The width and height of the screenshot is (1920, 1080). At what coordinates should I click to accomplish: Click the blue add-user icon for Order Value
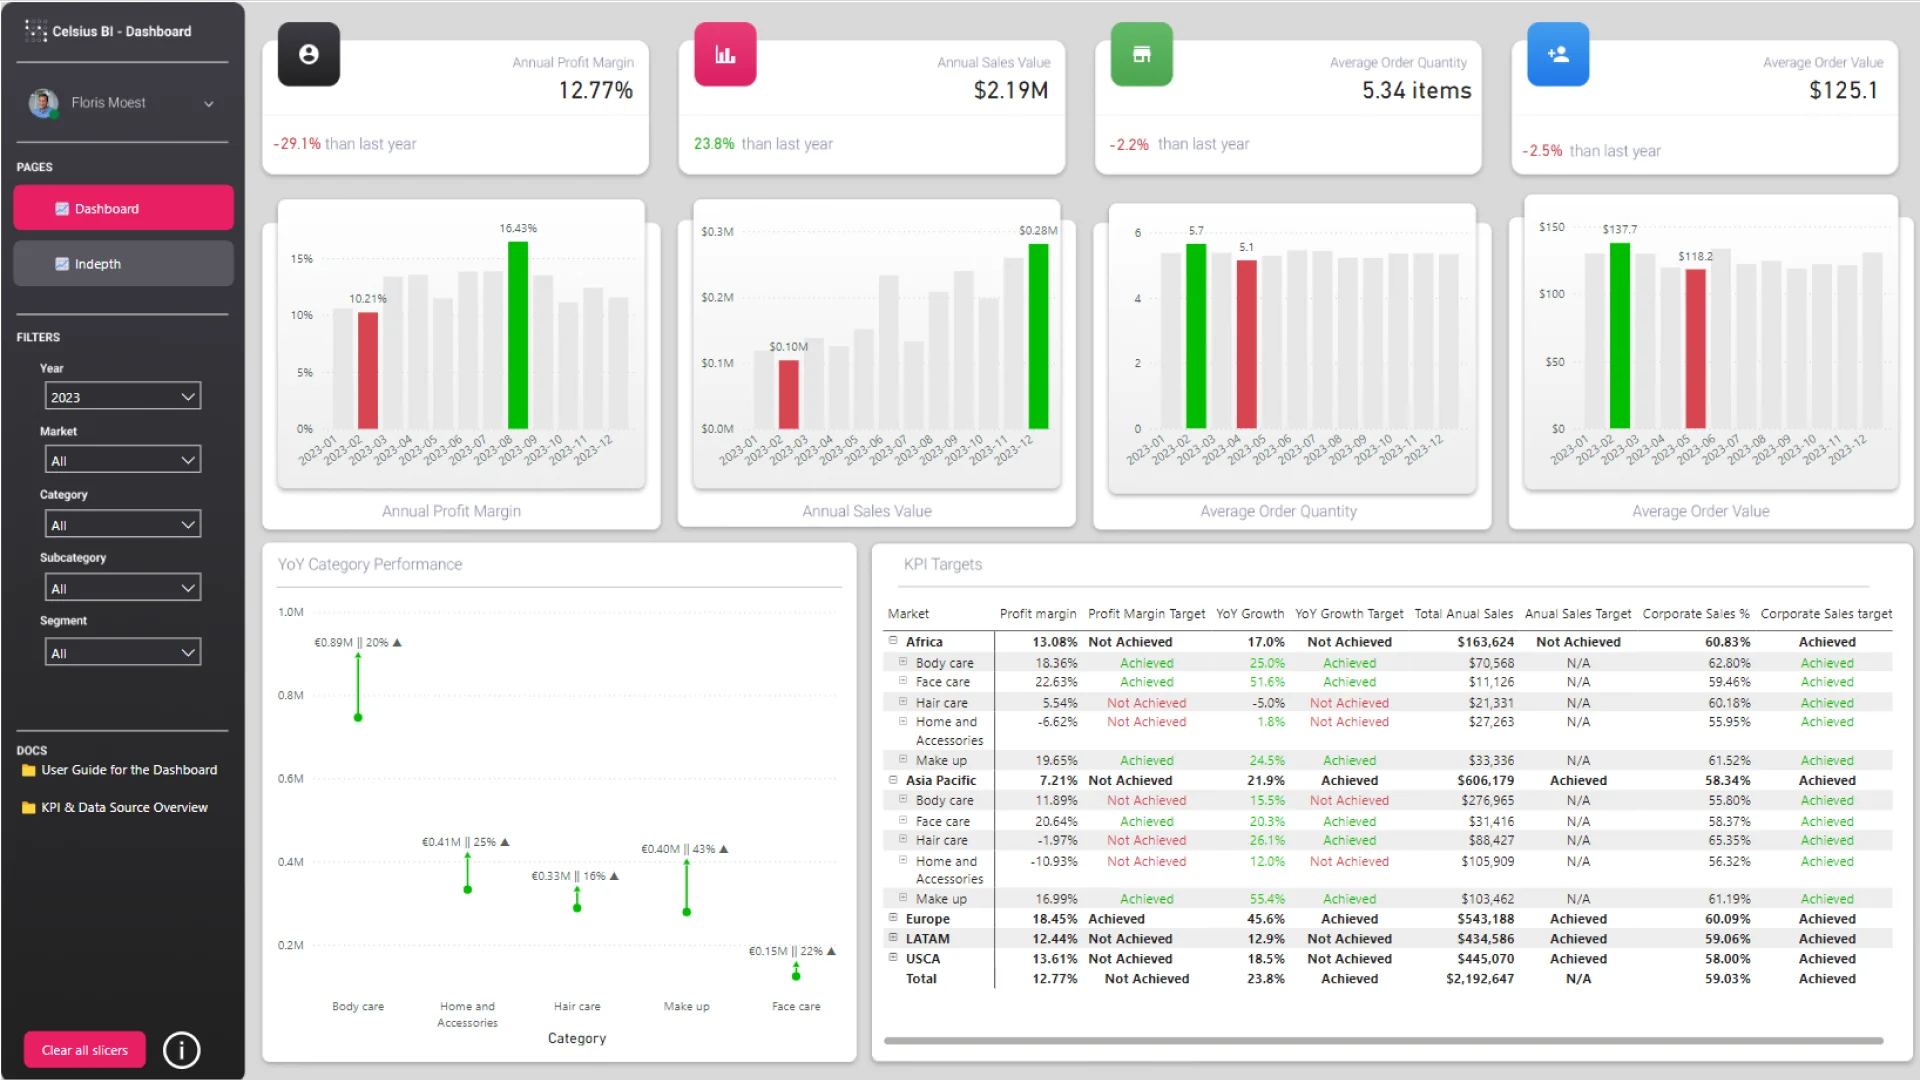1558,55
